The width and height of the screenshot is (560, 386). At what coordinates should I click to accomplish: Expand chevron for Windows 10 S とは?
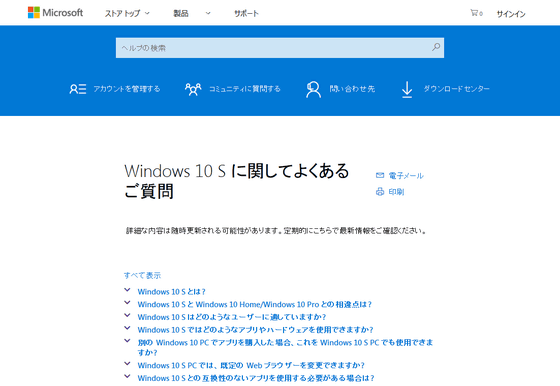pyautogui.click(x=127, y=290)
